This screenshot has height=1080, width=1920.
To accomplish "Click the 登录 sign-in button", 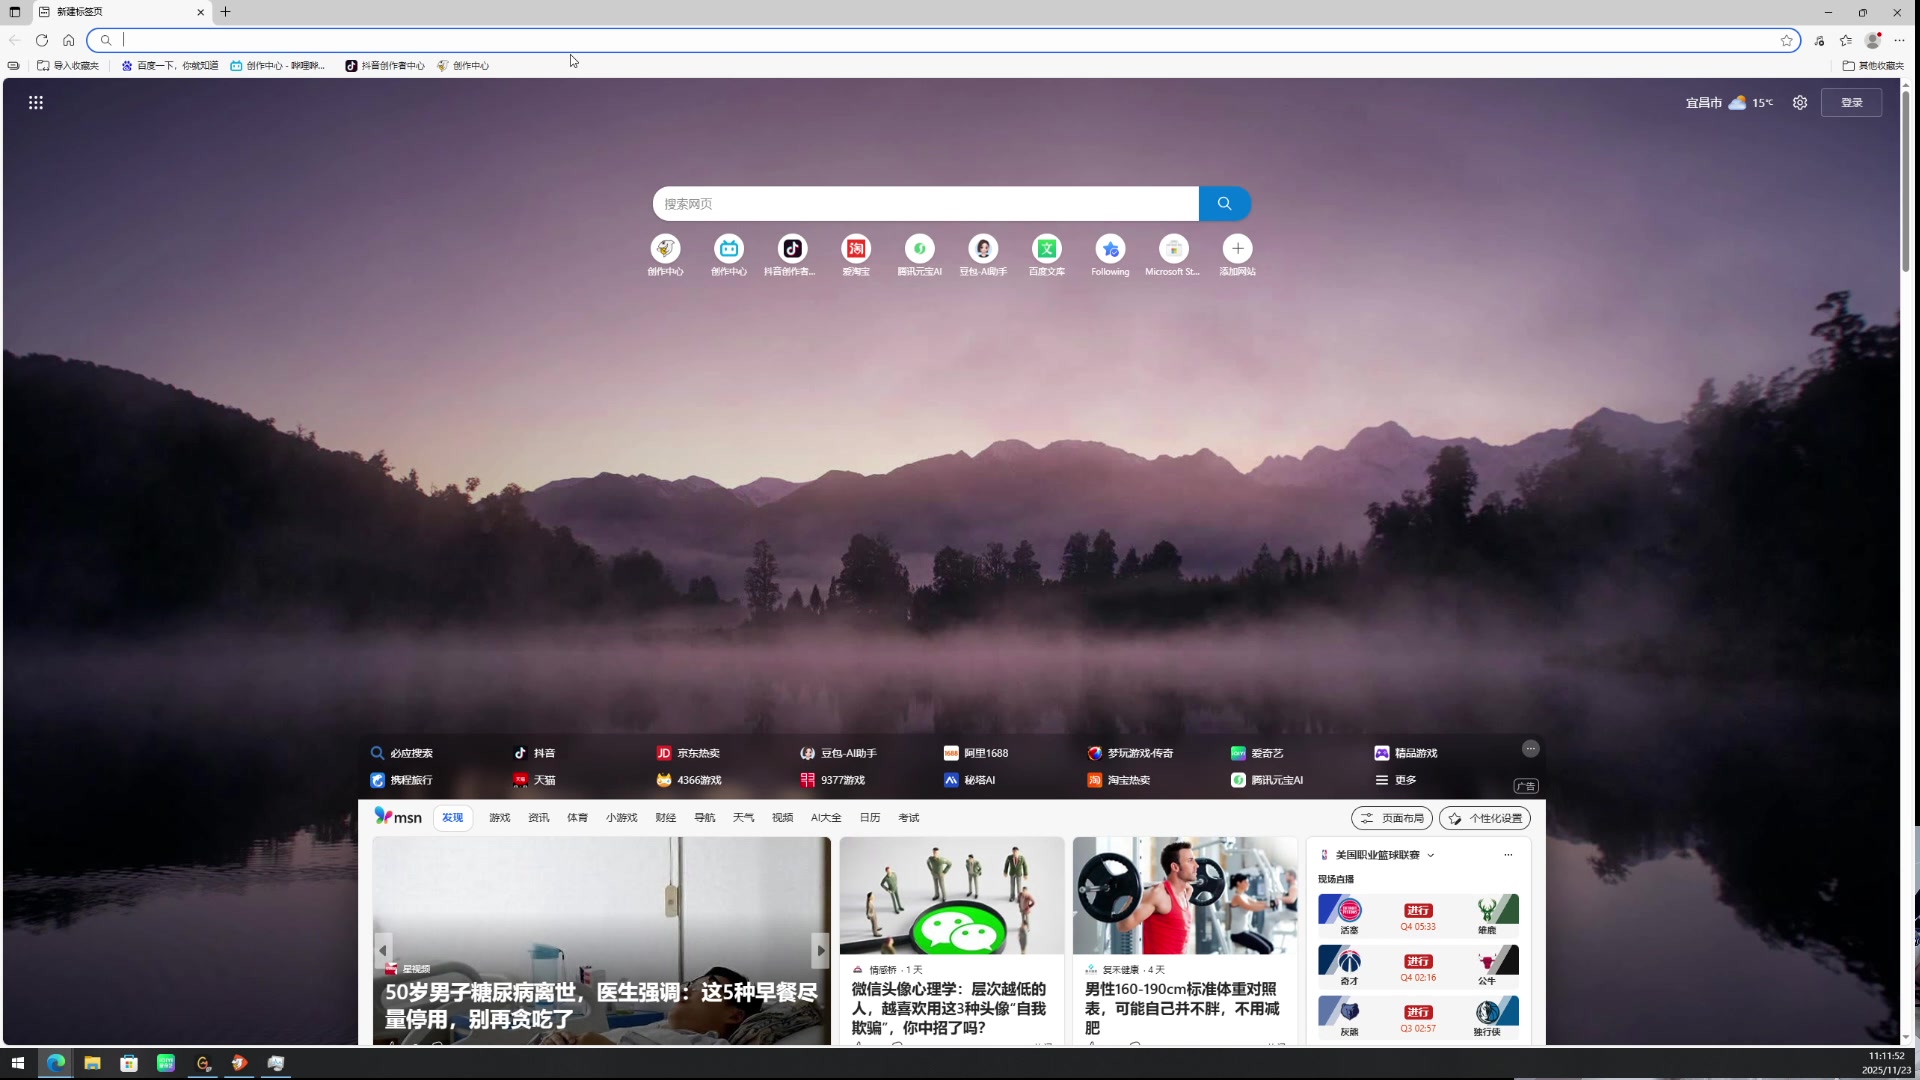I will coord(1852,102).
